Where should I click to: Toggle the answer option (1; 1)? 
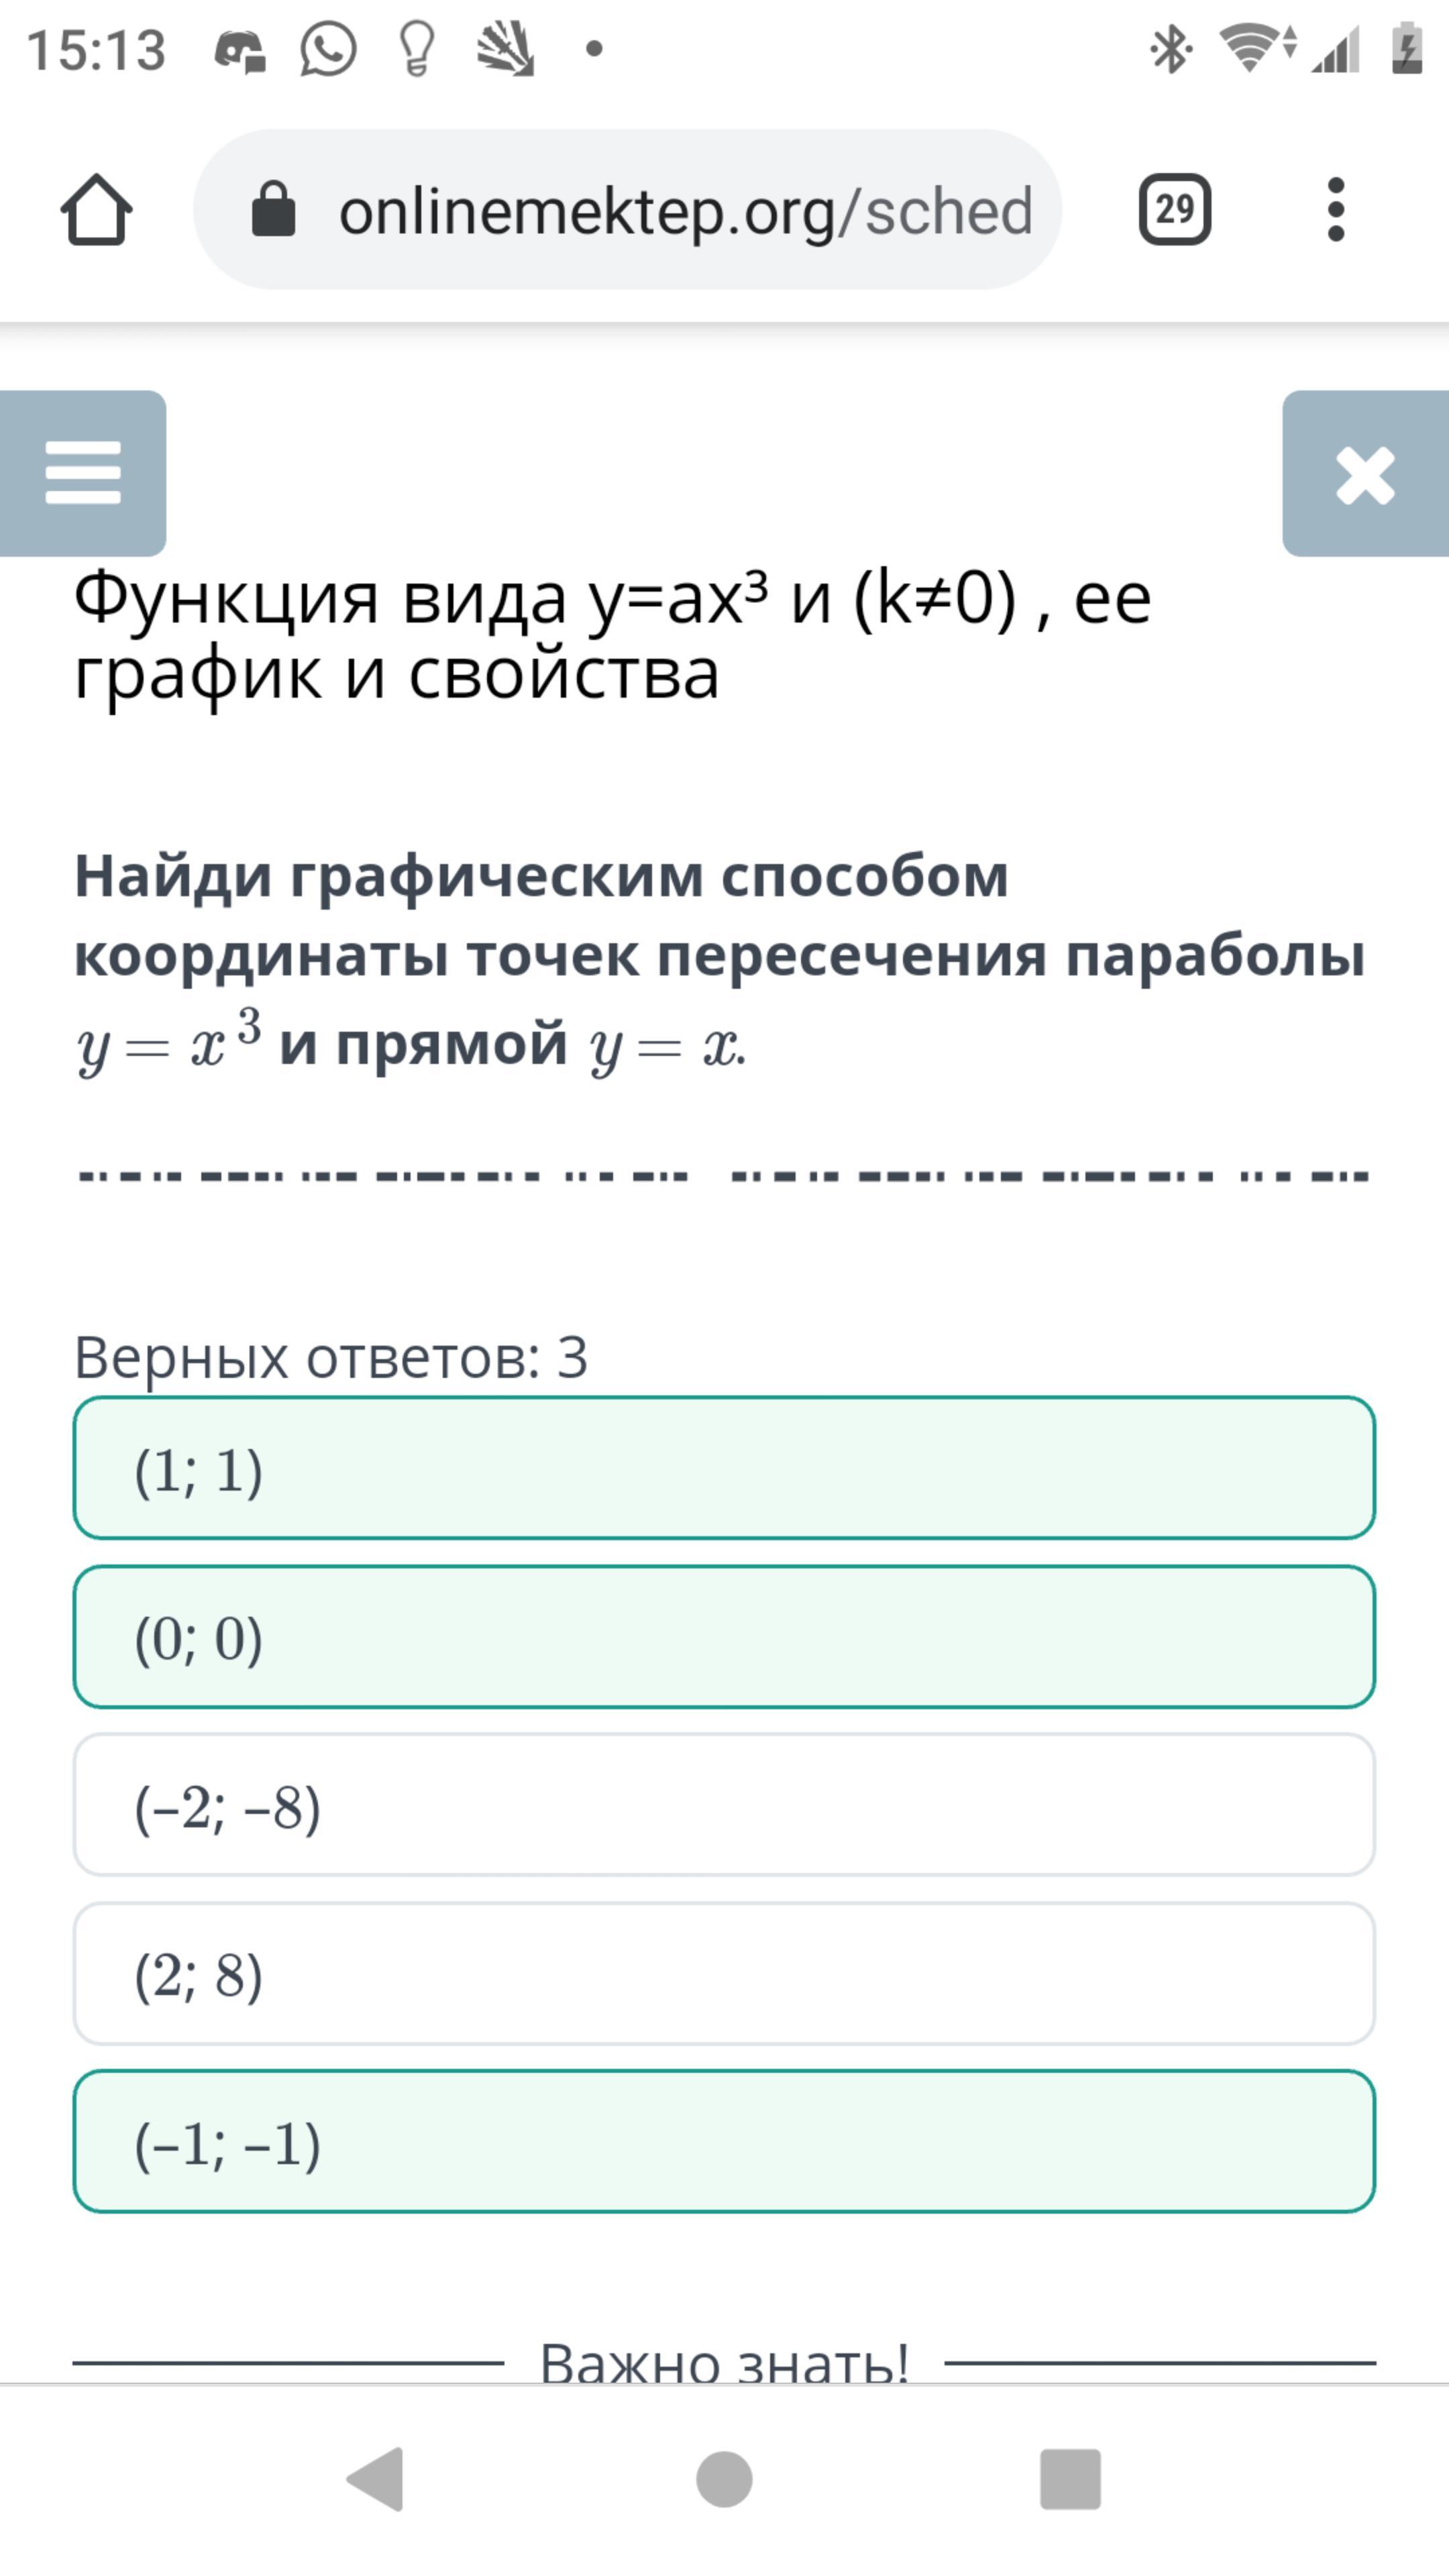724,1467
